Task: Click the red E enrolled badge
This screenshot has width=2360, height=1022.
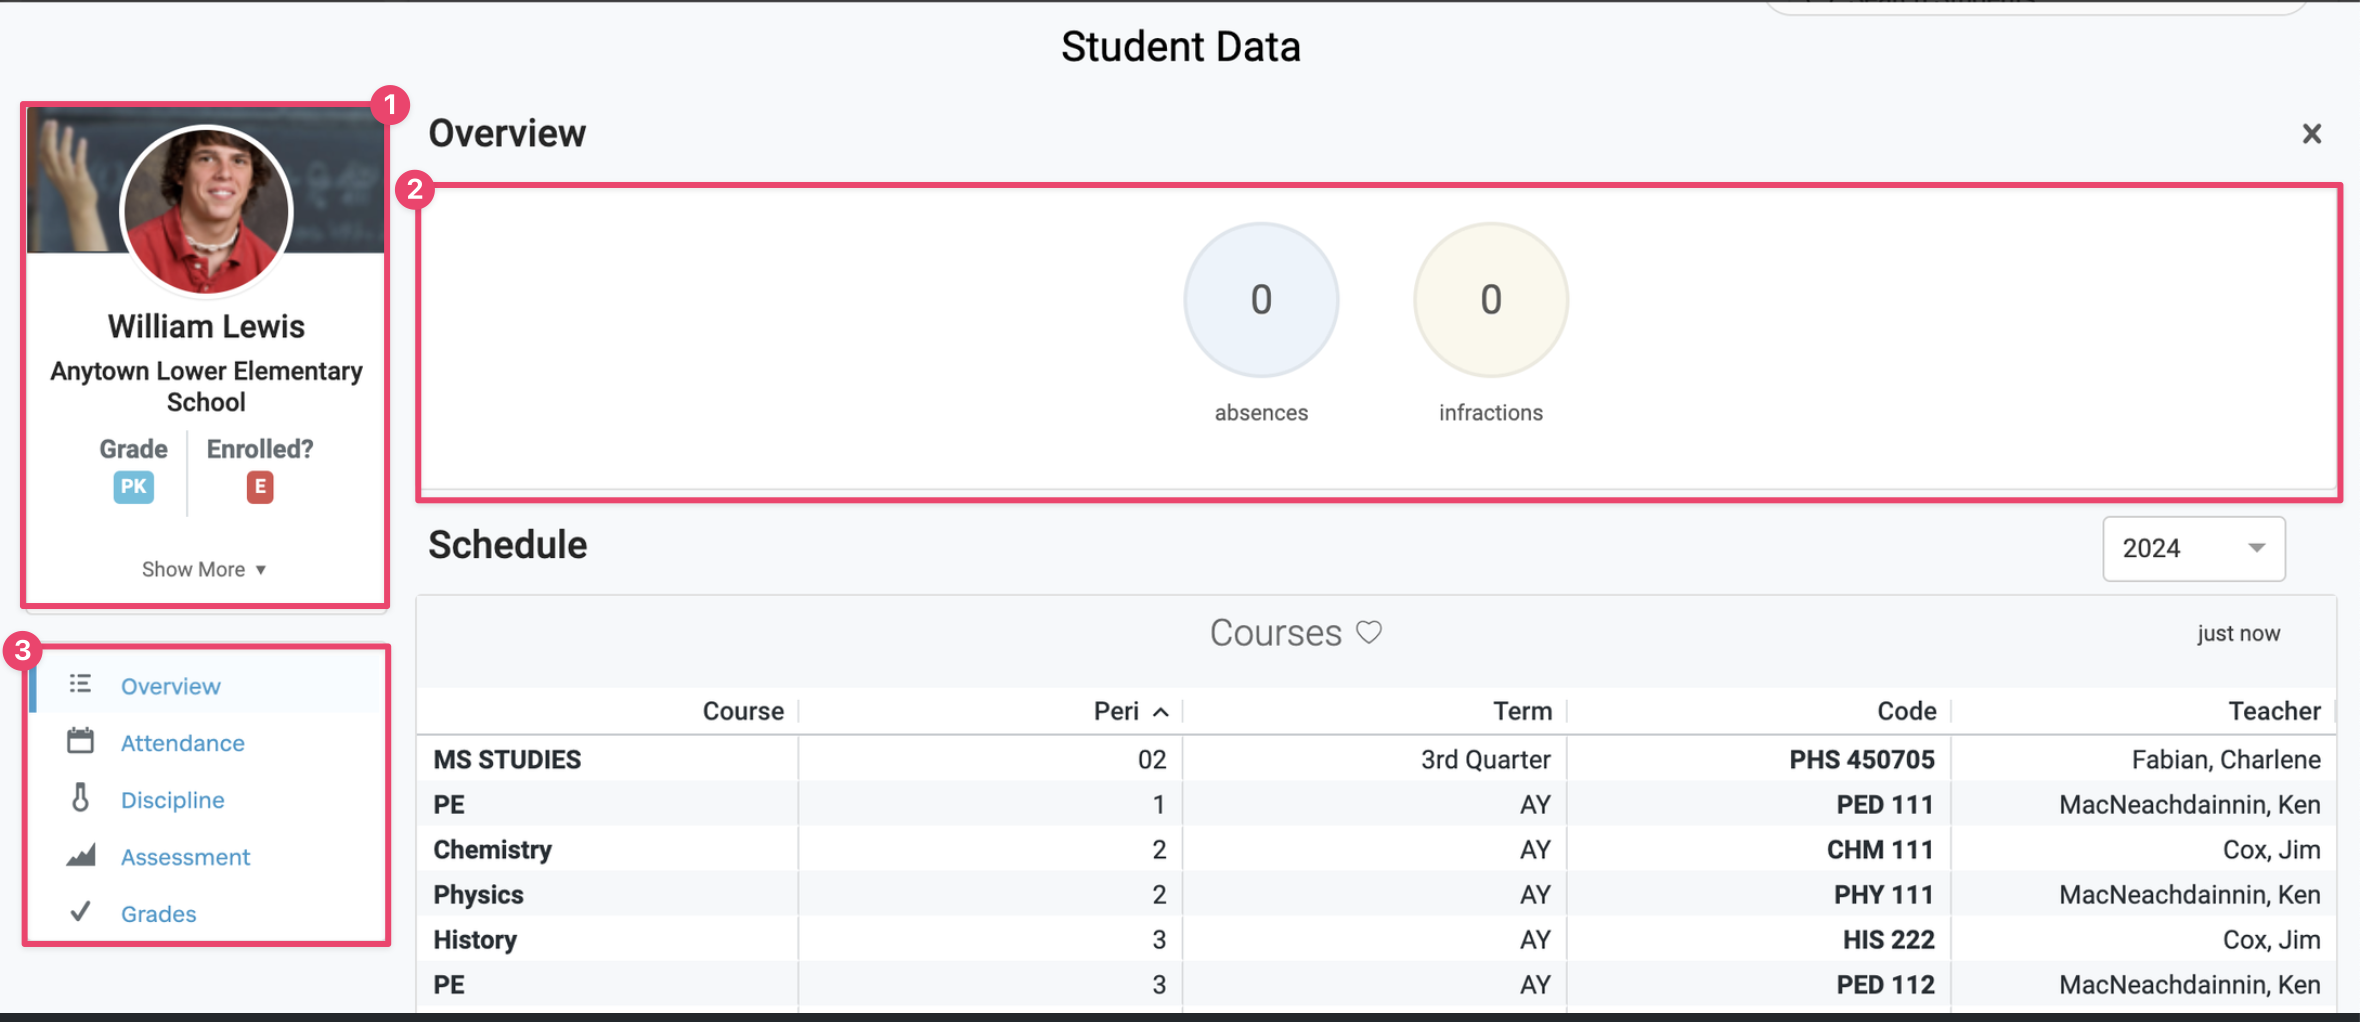Action: [259, 487]
